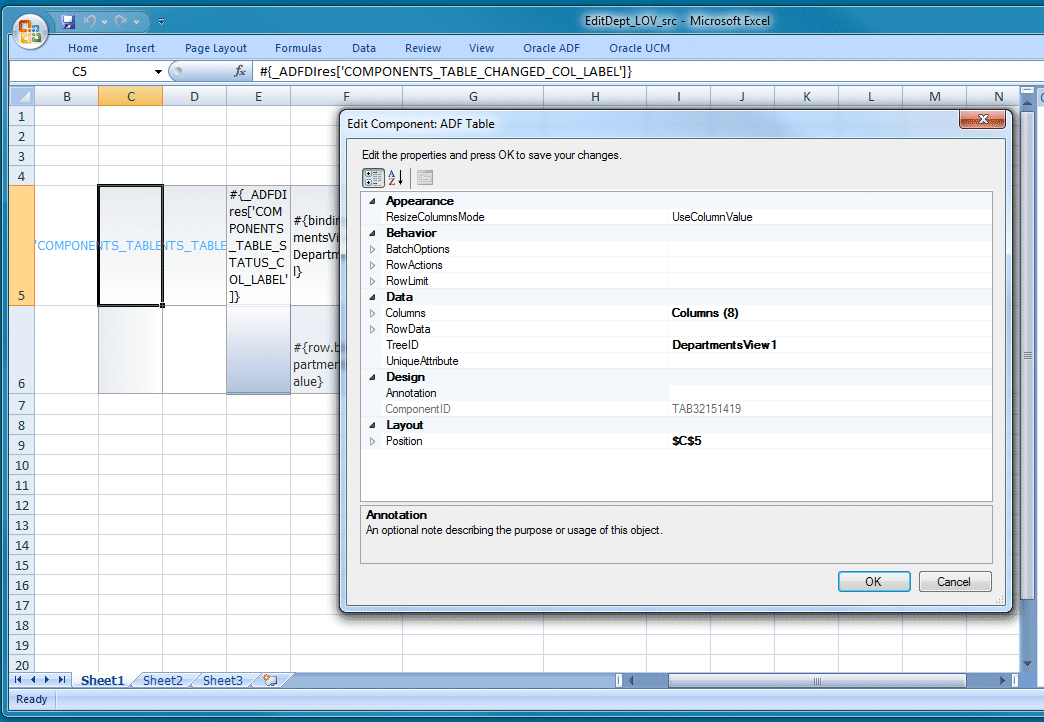Viewport: 1044px width, 722px height.
Task: Select the ComponentID value TAB32151419
Action: (x=706, y=409)
